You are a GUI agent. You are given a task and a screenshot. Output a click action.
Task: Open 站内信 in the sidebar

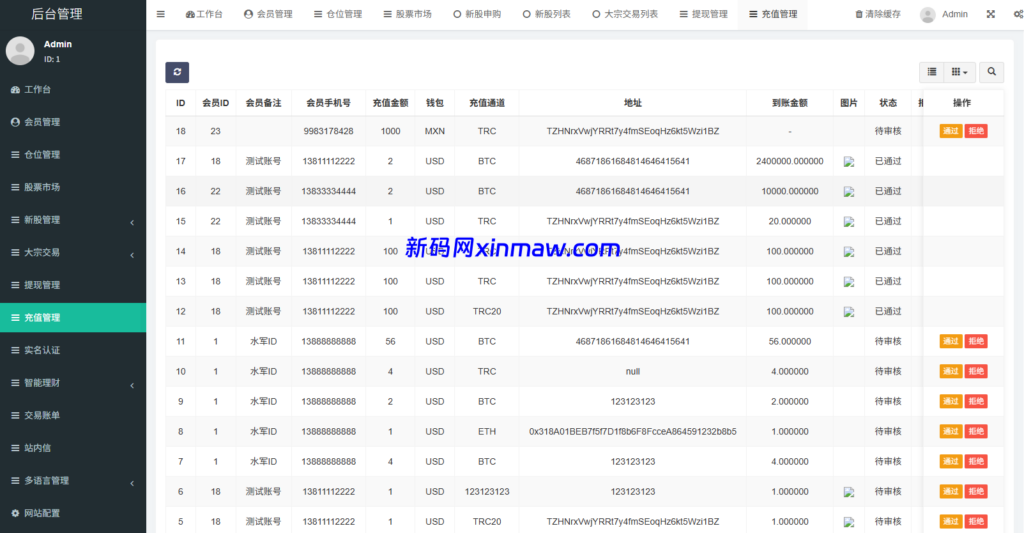73,448
